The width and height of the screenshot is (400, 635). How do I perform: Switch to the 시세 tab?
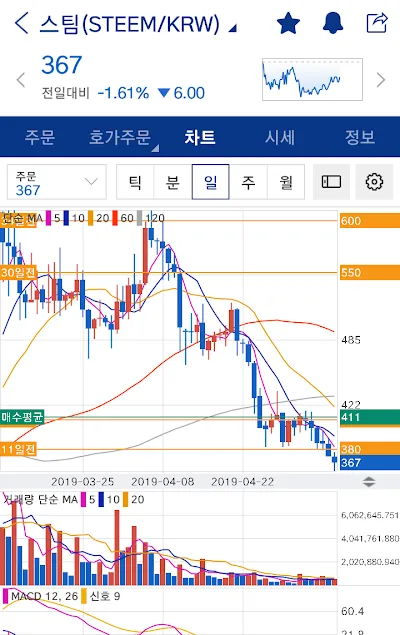click(x=280, y=137)
